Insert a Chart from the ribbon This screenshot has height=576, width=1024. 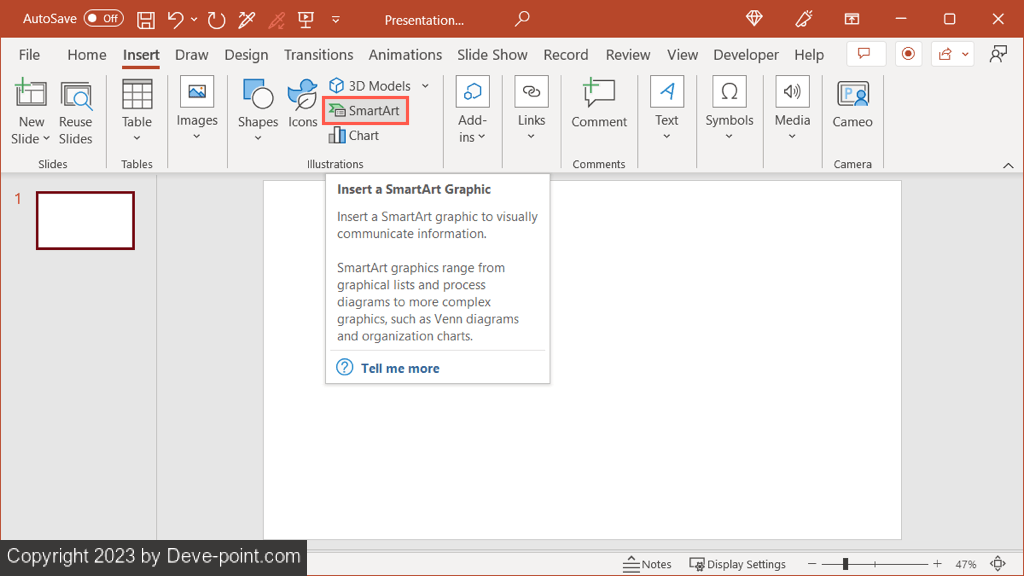[x=354, y=136]
